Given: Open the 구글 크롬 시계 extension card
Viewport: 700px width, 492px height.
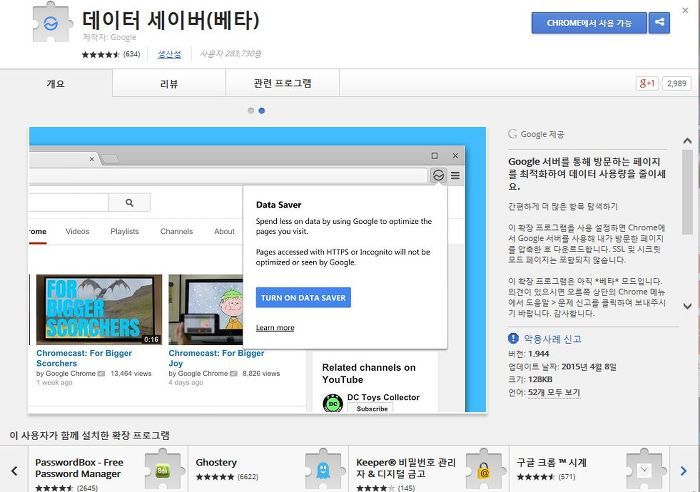Looking at the screenshot, I should tap(589, 469).
